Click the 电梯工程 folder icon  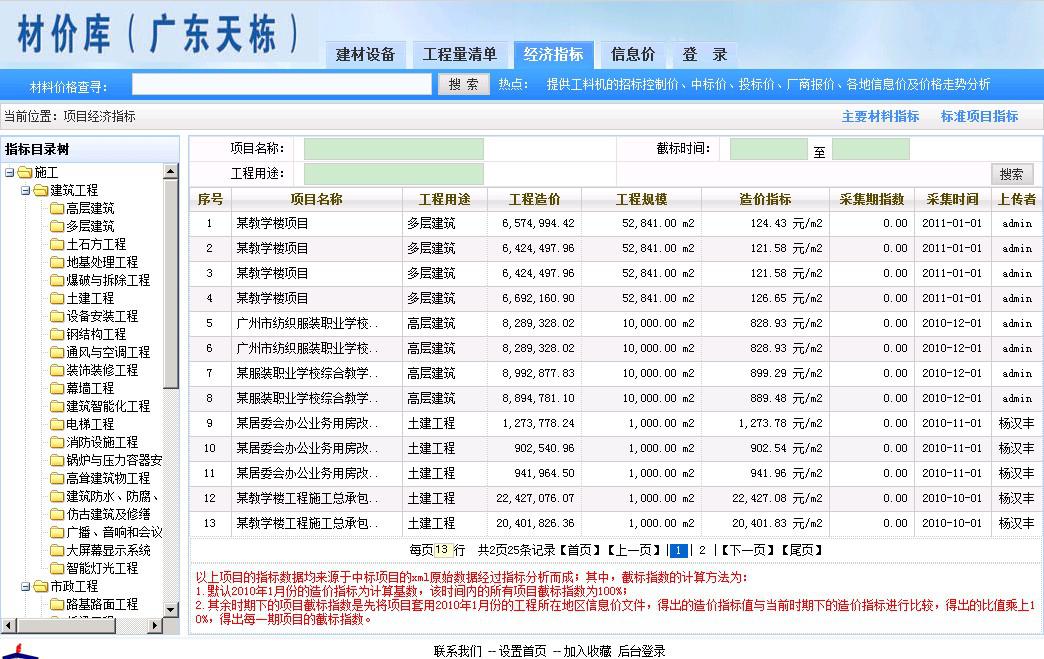coord(57,424)
